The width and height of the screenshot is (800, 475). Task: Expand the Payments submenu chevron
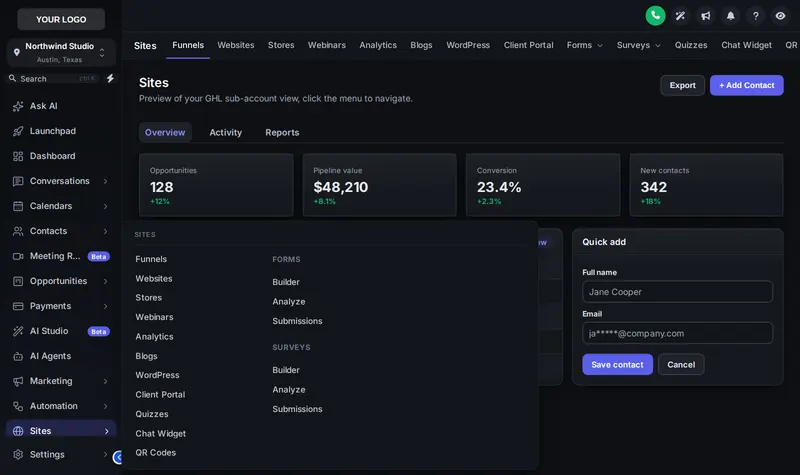[106, 306]
